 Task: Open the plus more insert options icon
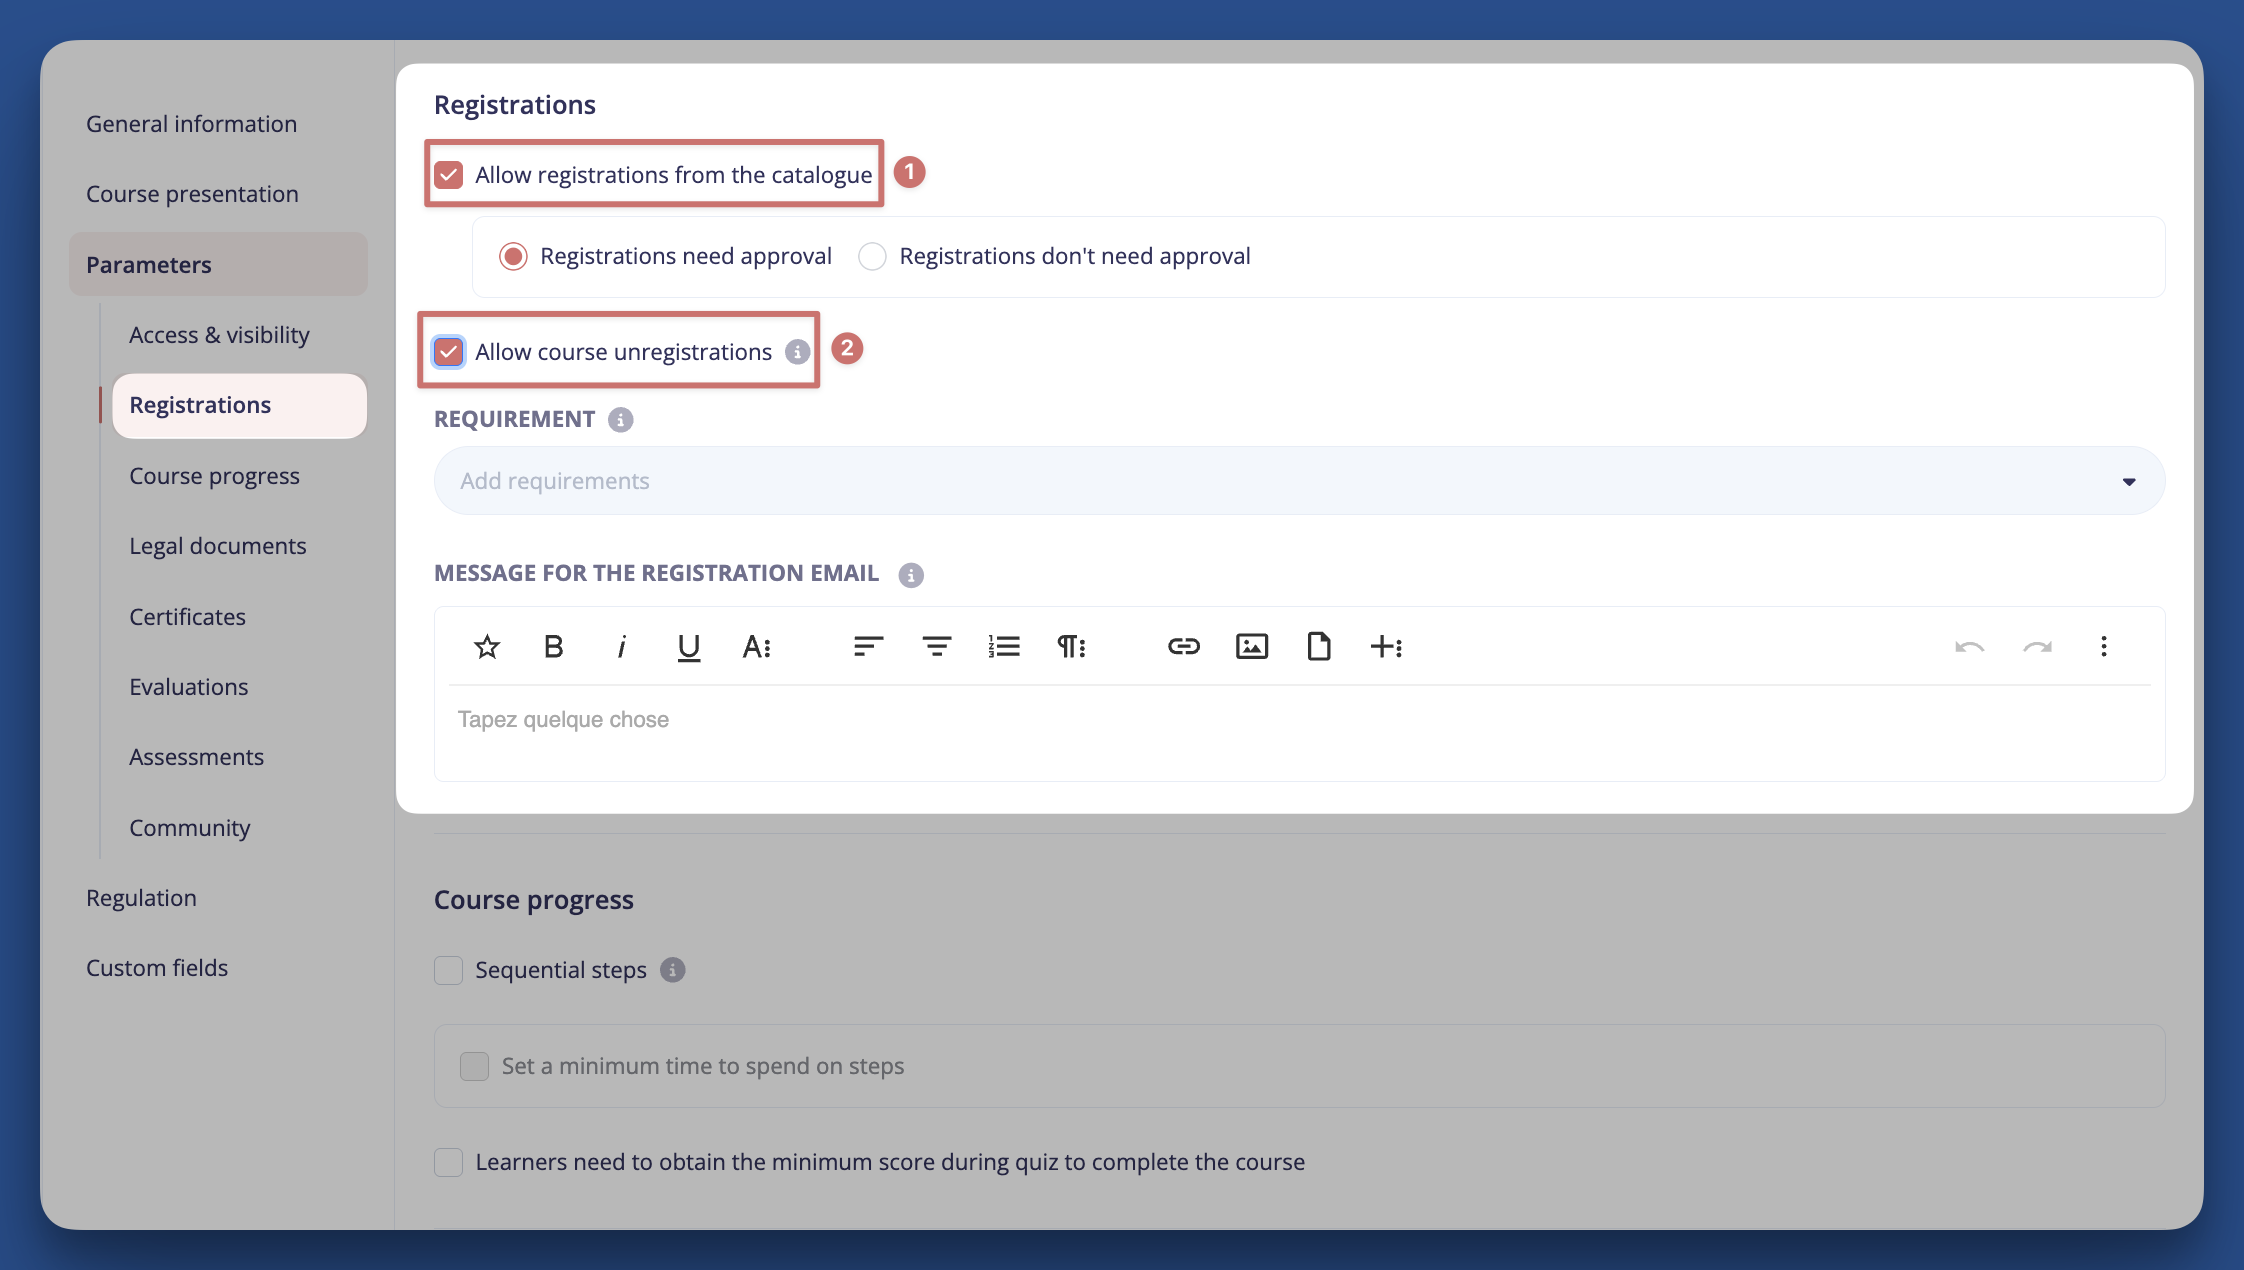tap(1386, 647)
